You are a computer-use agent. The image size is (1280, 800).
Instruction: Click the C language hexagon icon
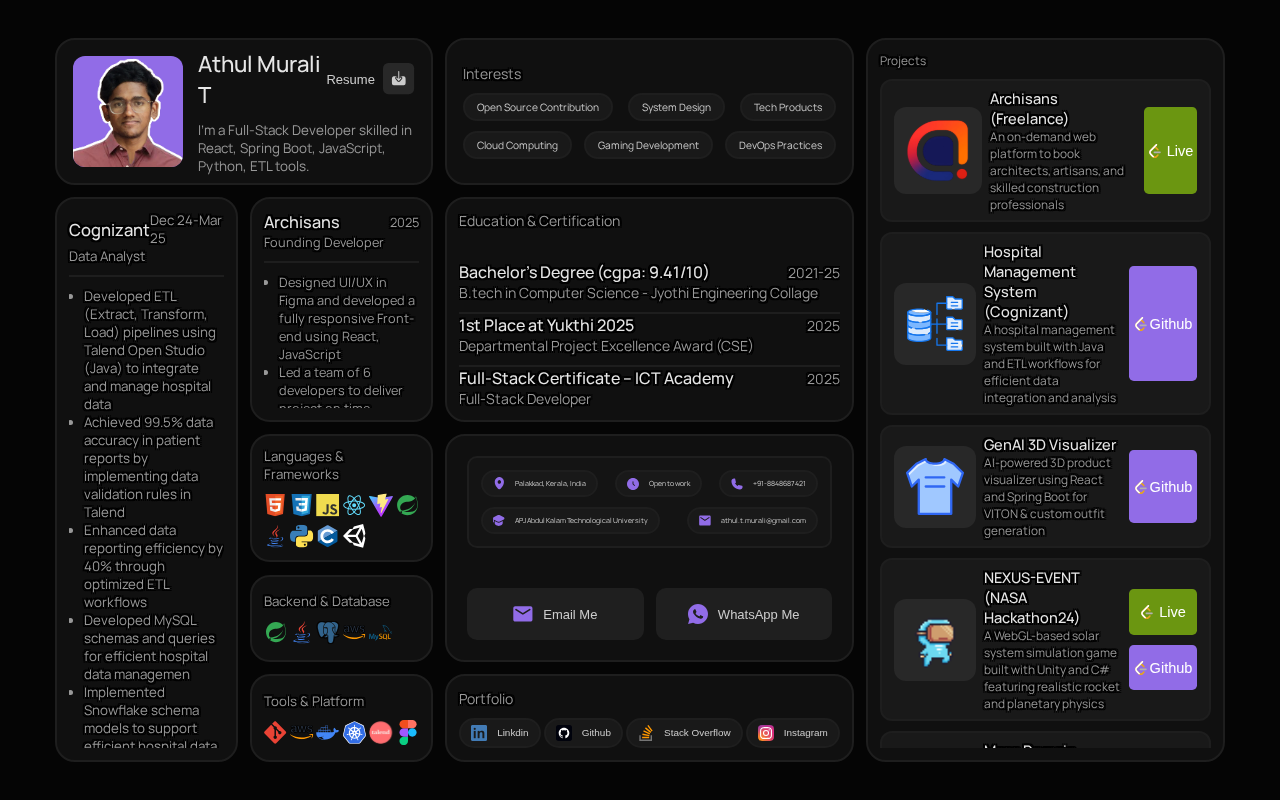click(327, 537)
